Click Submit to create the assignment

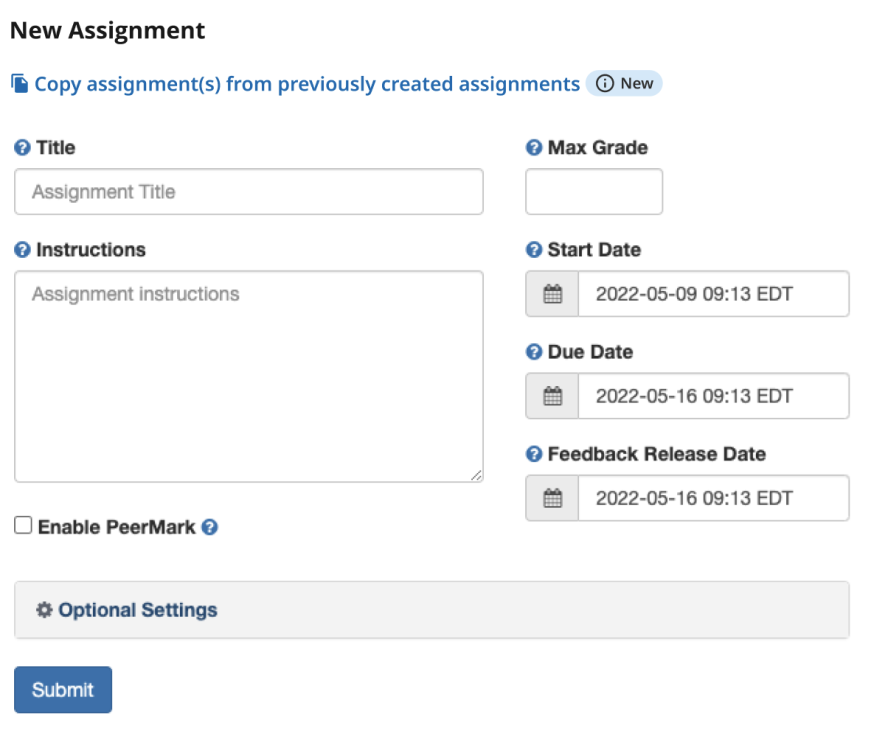[x=62, y=689]
